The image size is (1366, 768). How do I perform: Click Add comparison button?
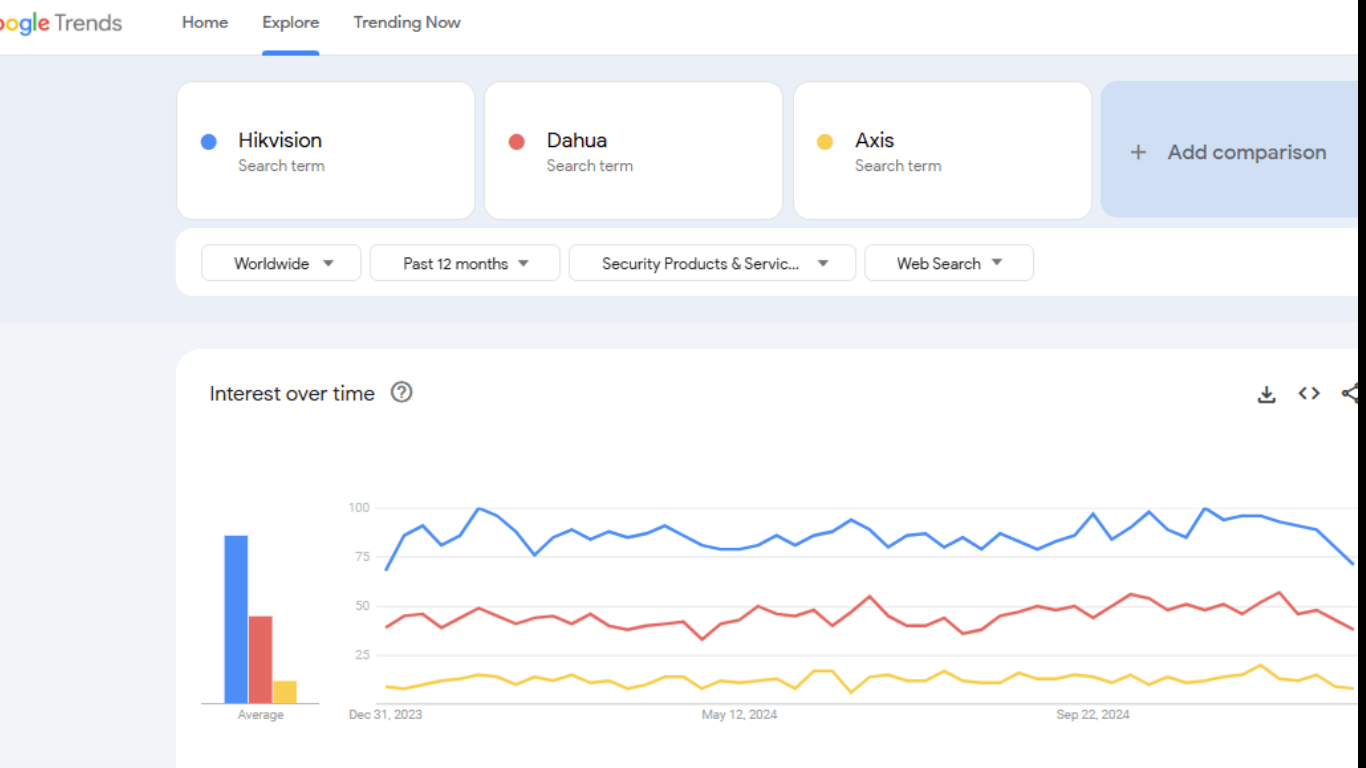1230,150
